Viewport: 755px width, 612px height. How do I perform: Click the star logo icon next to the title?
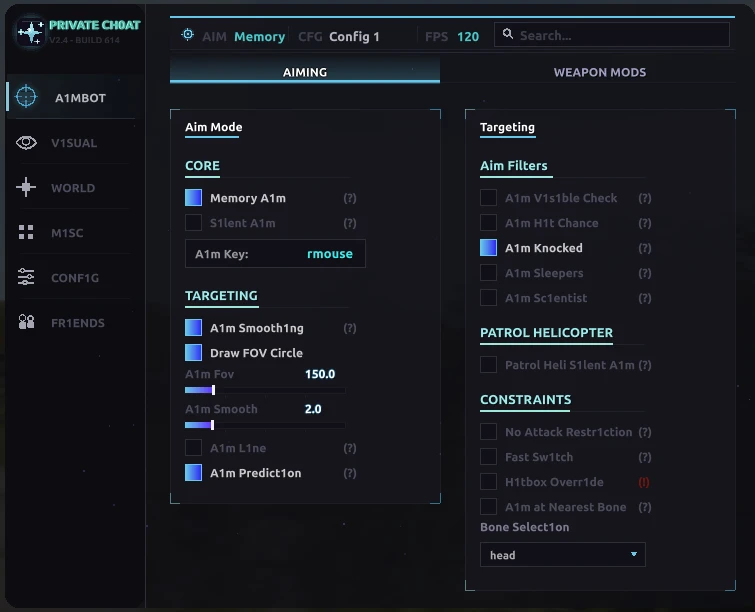pyautogui.click(x=31, y=32)
